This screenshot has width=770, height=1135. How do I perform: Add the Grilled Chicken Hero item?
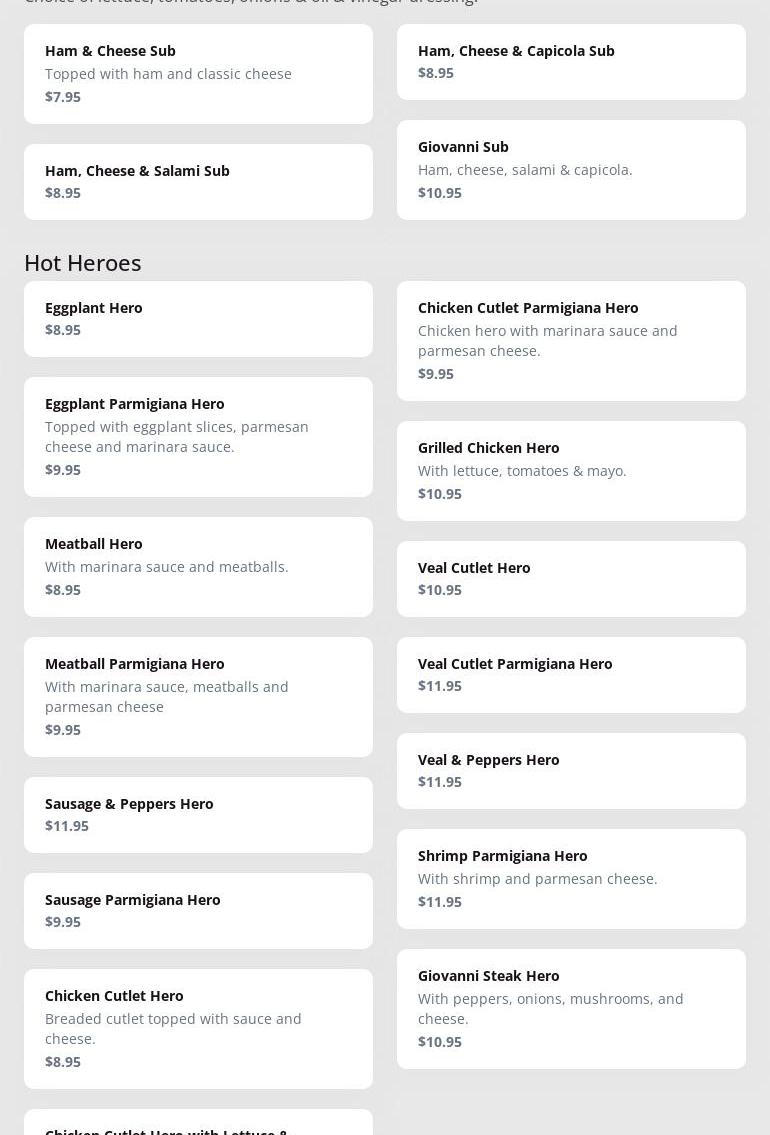571,471
